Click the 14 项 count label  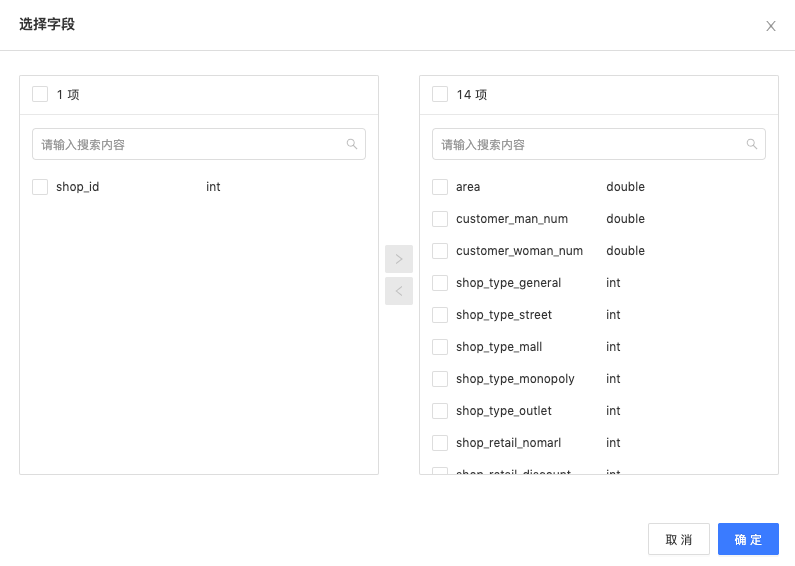[472, 94]
